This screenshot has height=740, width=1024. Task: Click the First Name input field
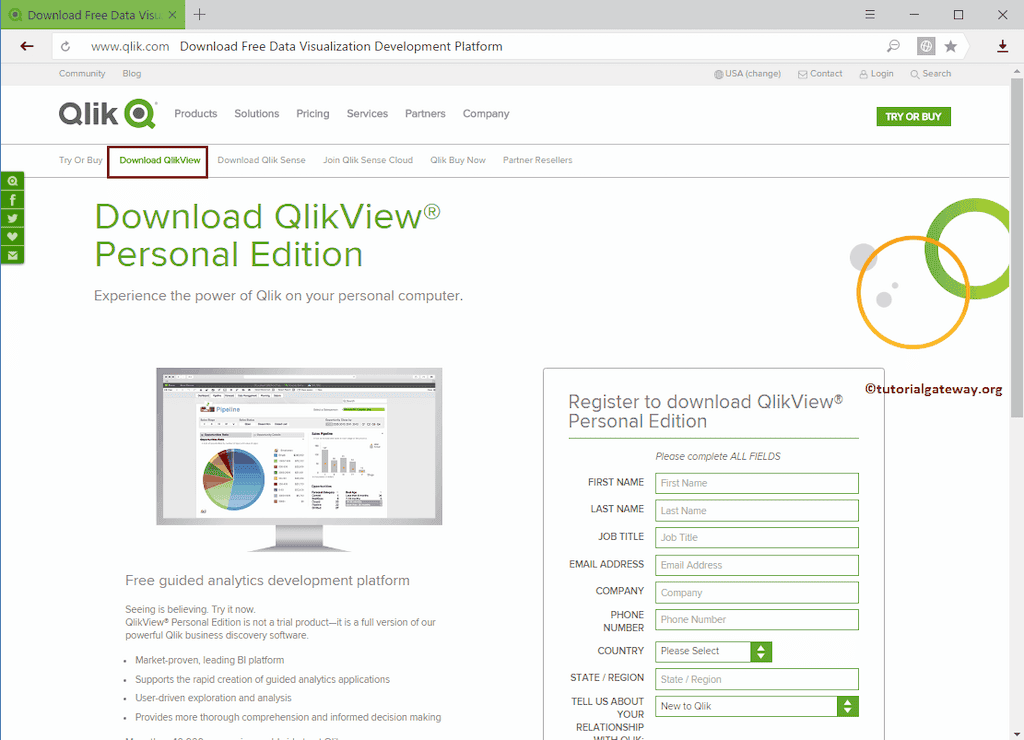pyautogui.click(x=756, y=483)
